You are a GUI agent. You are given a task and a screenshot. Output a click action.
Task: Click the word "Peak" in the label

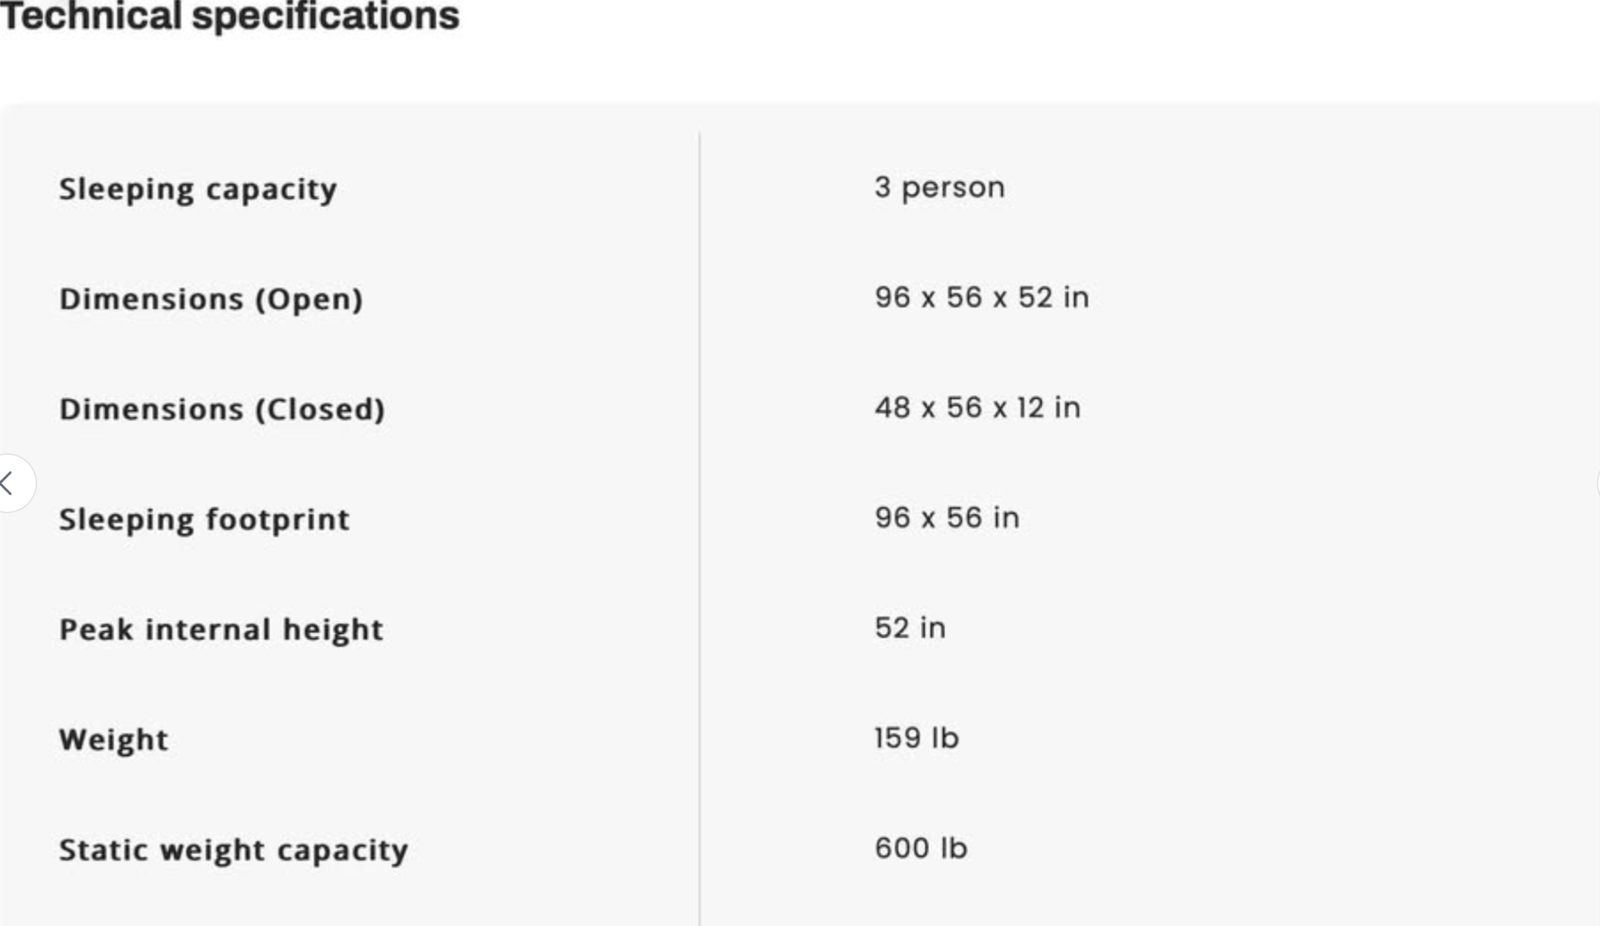[x=95, y=629]
